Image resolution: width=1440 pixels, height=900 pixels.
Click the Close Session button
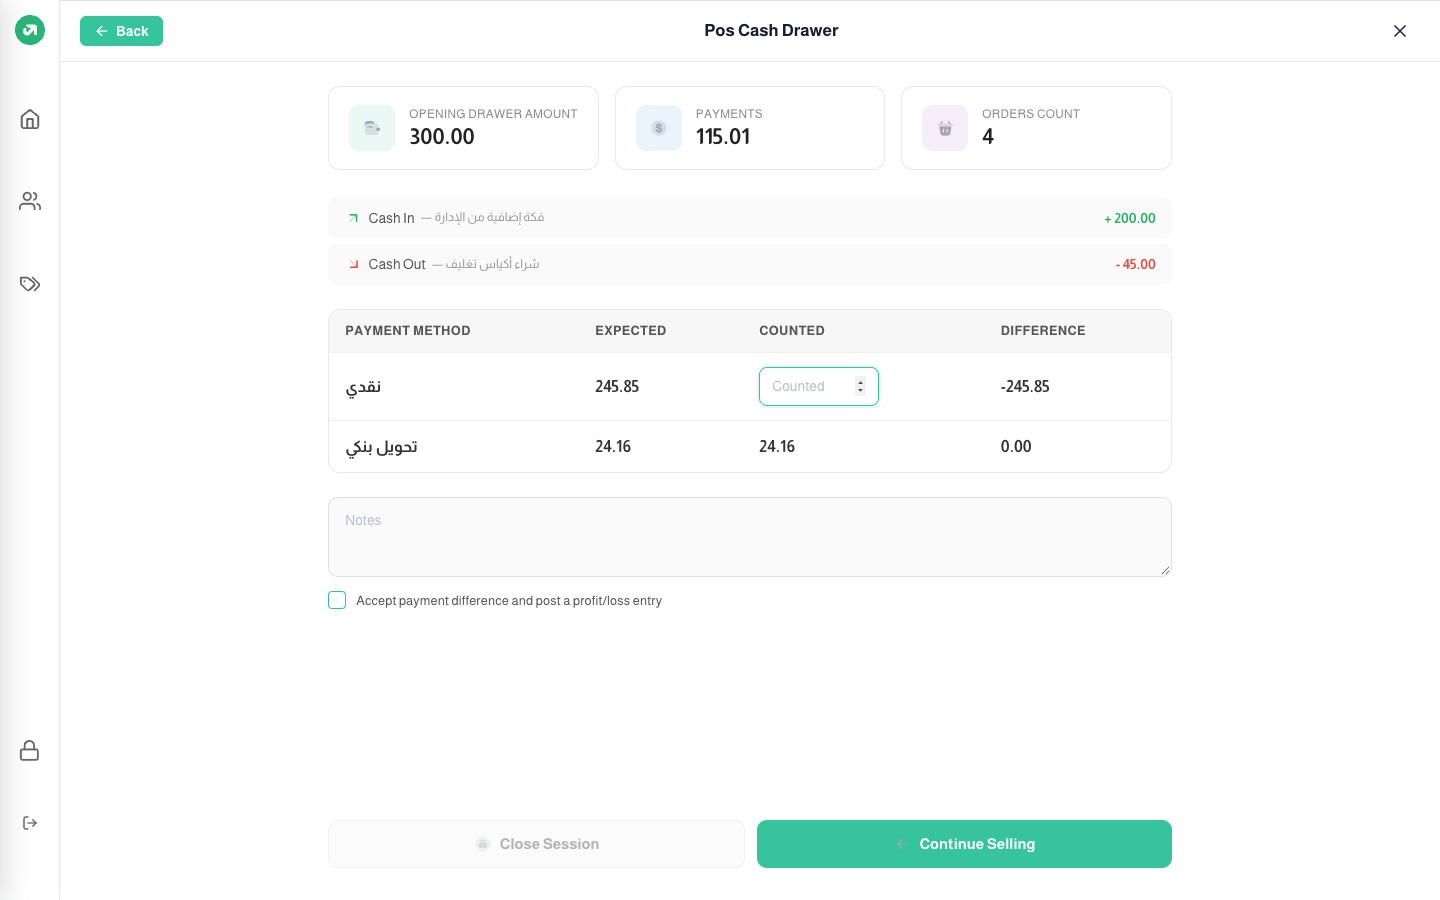pyautogui.click(x=536, y=844)
